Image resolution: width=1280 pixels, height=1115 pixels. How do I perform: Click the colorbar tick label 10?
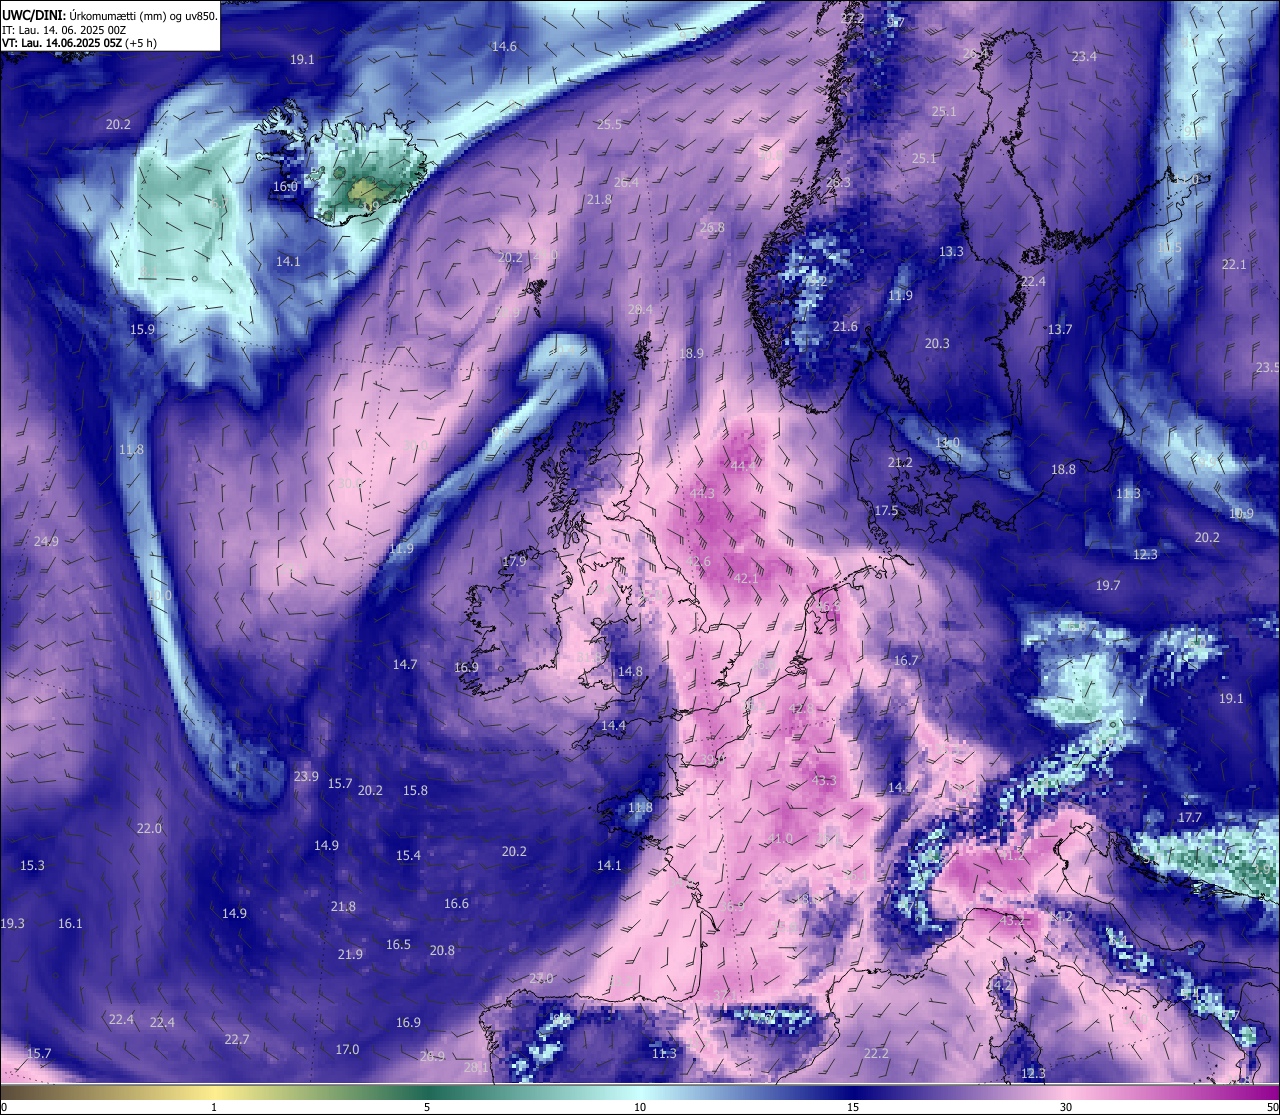(x=640, y=1106)
